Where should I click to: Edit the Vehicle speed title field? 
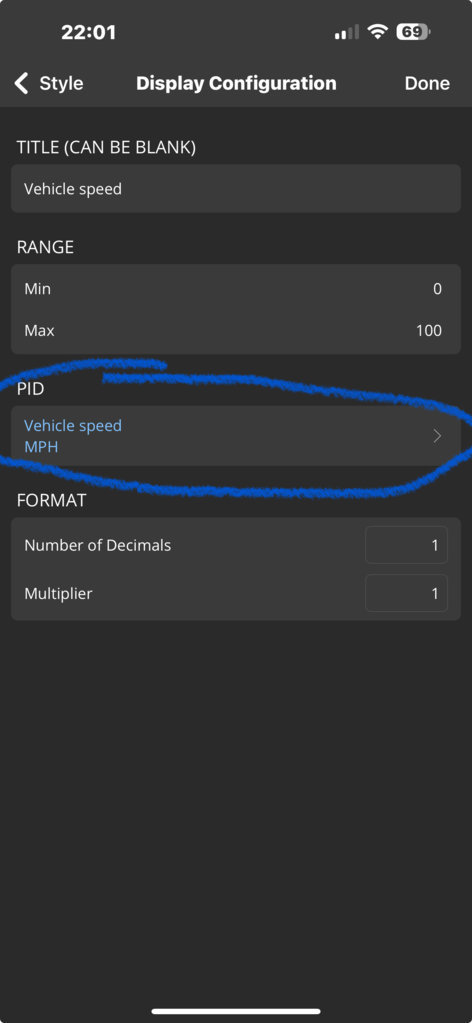pyautogui.click(x=236, y=189)
